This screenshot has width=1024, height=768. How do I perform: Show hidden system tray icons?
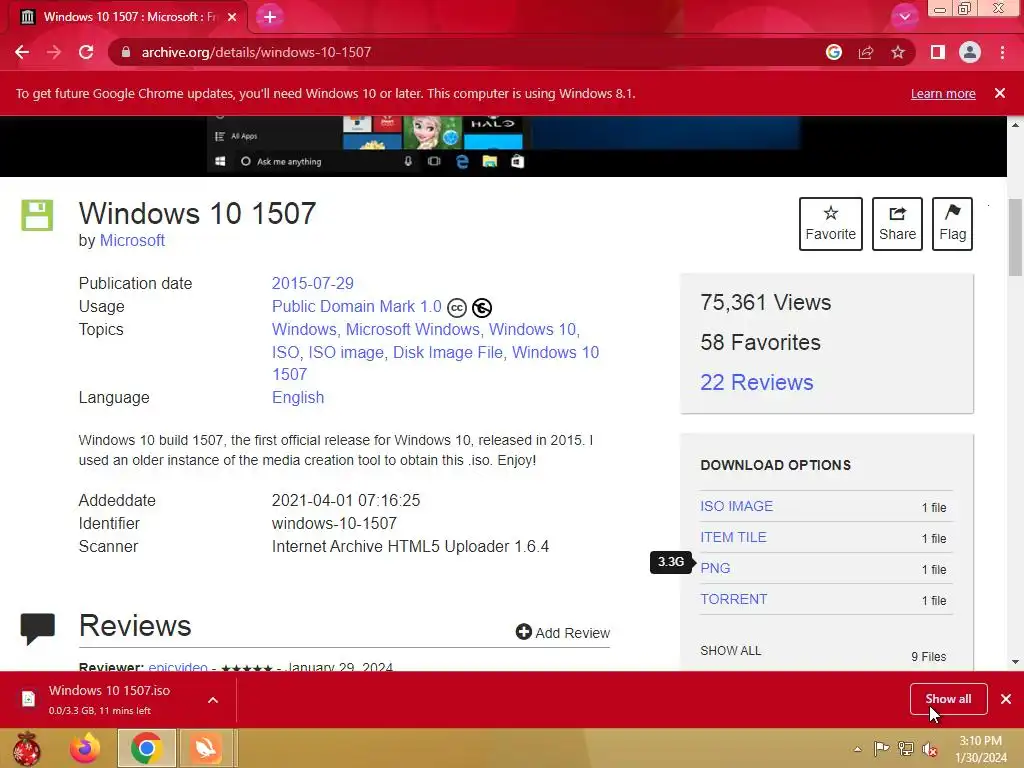pos(857,749)
